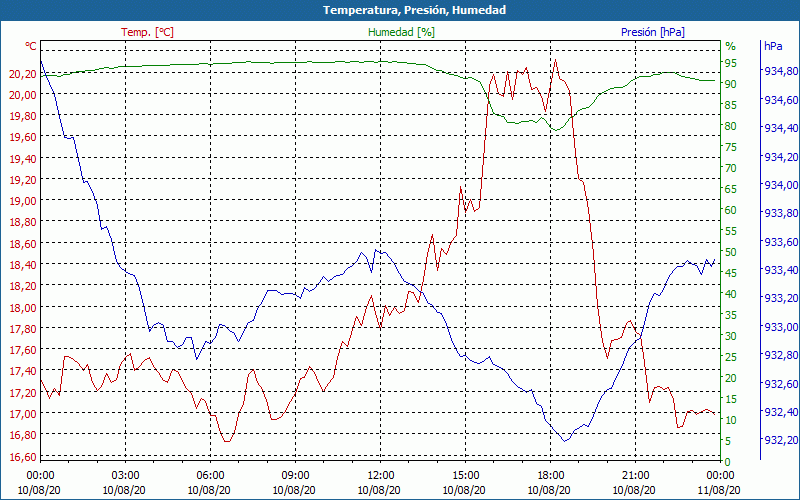
Task: Click the '18:00' time axis label
Action: [x=551, y=476]
